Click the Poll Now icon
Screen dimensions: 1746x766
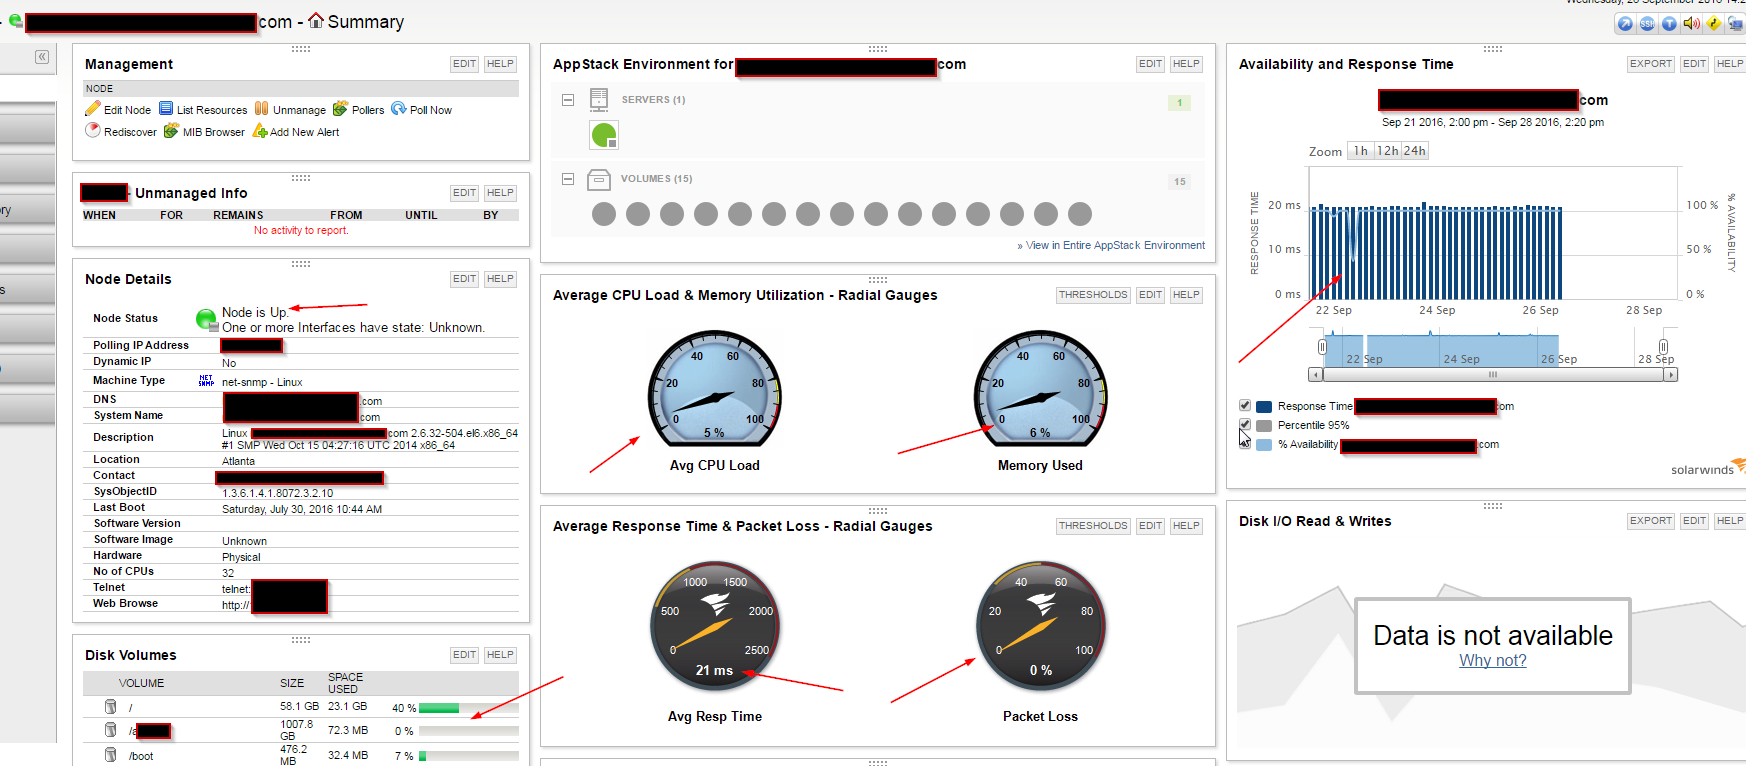398,109
